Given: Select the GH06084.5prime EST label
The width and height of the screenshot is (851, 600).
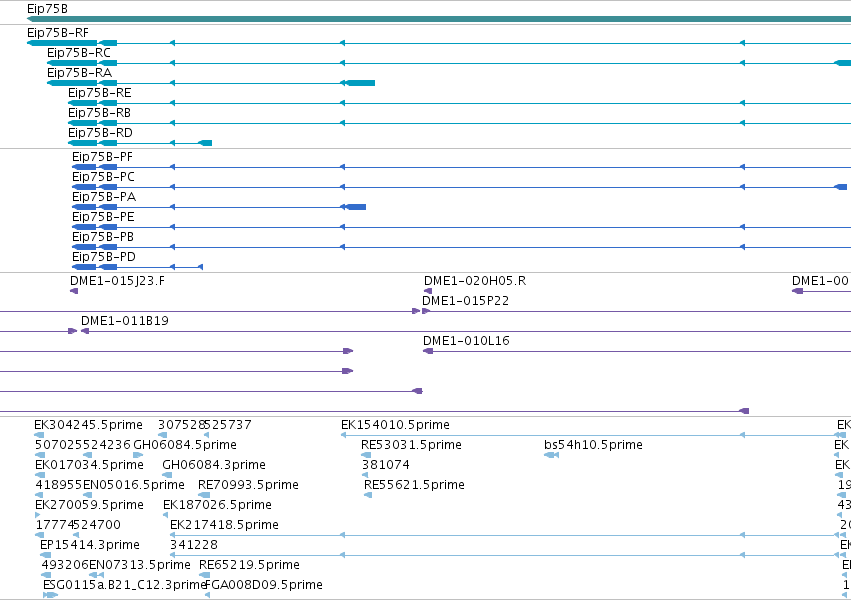Looking at the screenshot, I should (x=185, y=445).
